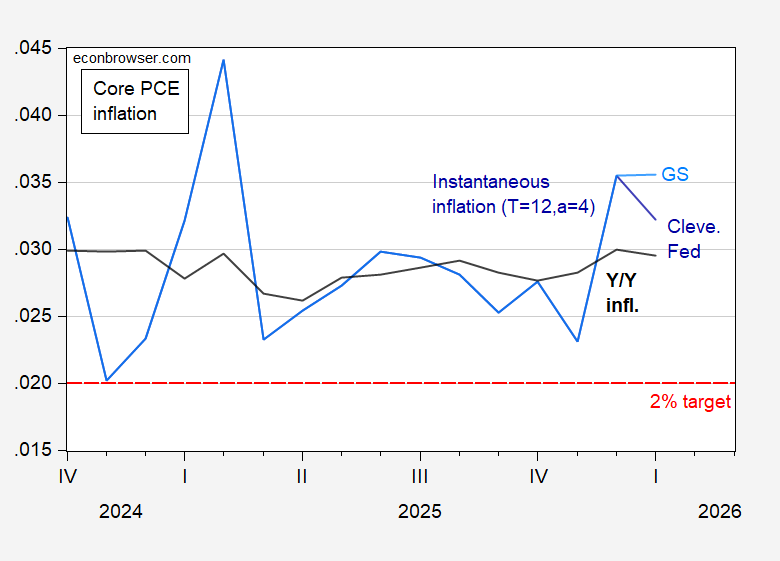Select the .040 y-axis tick label

coord(33,115)
